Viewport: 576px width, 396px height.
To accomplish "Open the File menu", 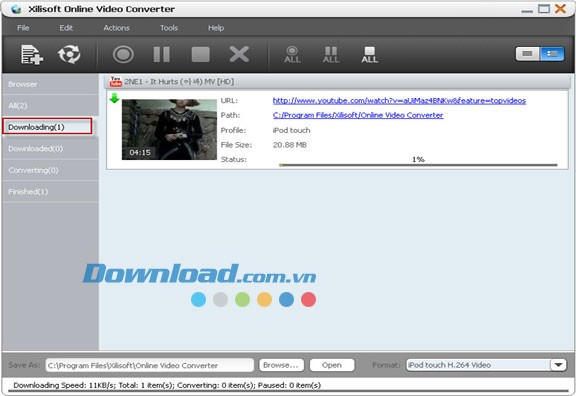I will [23, 28].
